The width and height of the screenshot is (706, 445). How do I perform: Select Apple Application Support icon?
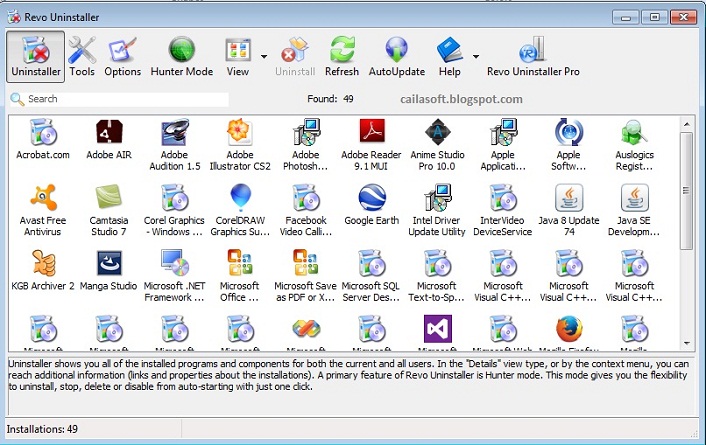point(503,132)
